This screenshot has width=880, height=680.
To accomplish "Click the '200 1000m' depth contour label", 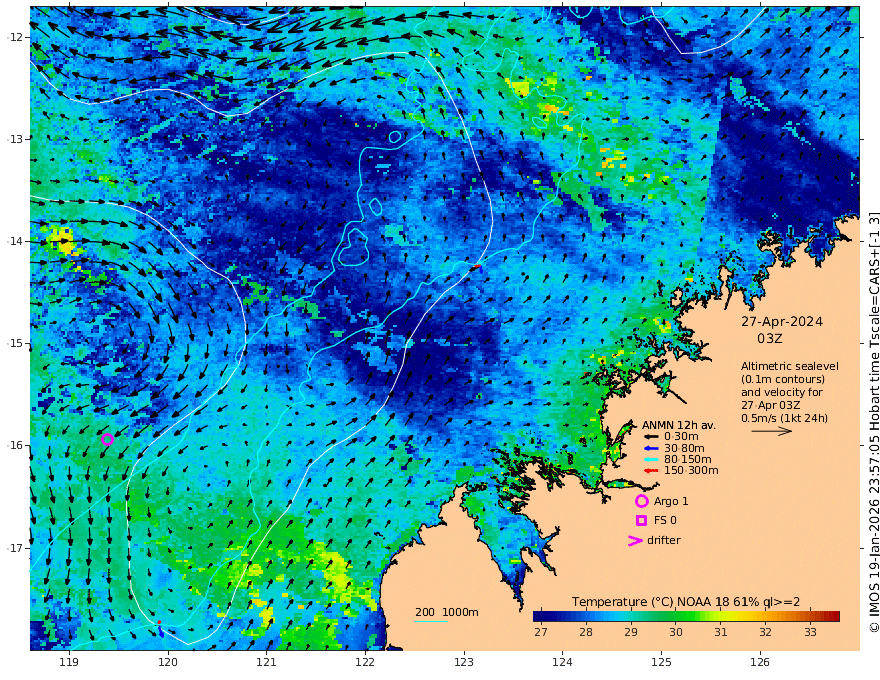I will point(447,612).
